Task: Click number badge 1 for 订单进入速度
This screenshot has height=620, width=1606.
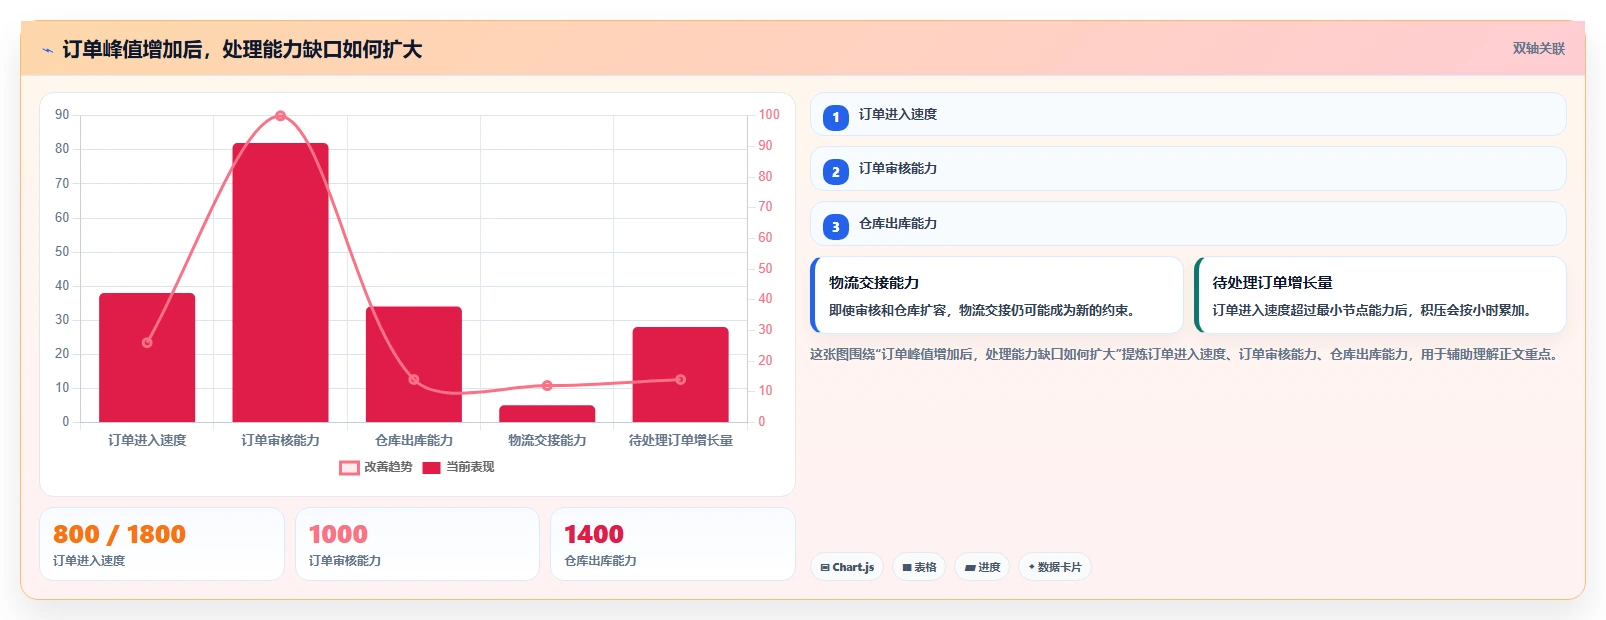Action: click(836, 117)
